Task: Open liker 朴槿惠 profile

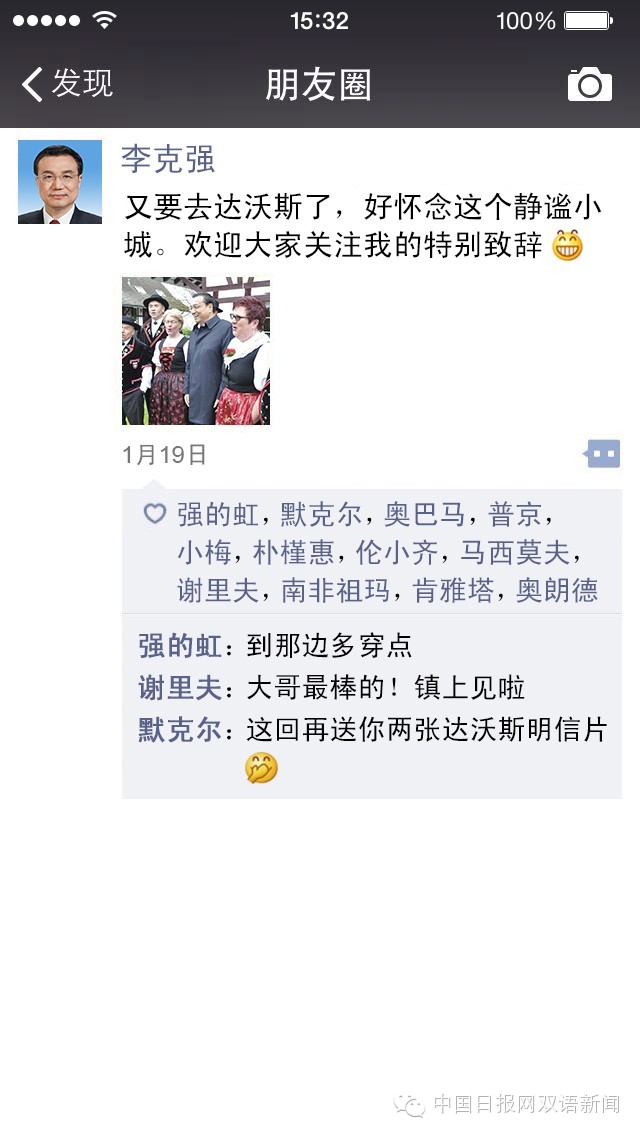Action: [293, 554]
